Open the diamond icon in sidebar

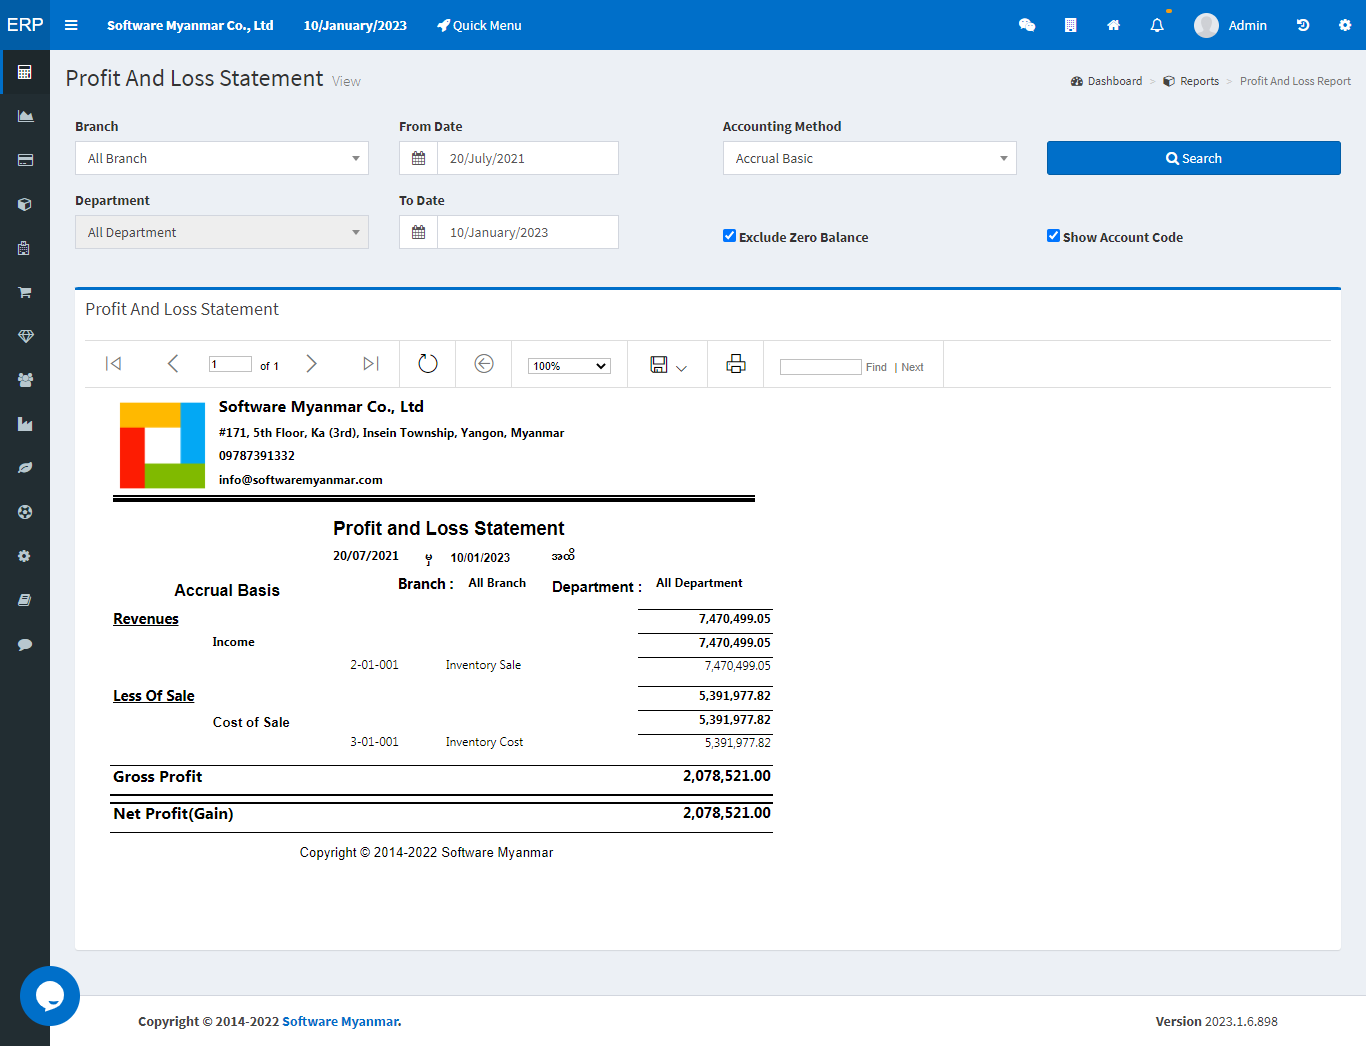point(25,336)
